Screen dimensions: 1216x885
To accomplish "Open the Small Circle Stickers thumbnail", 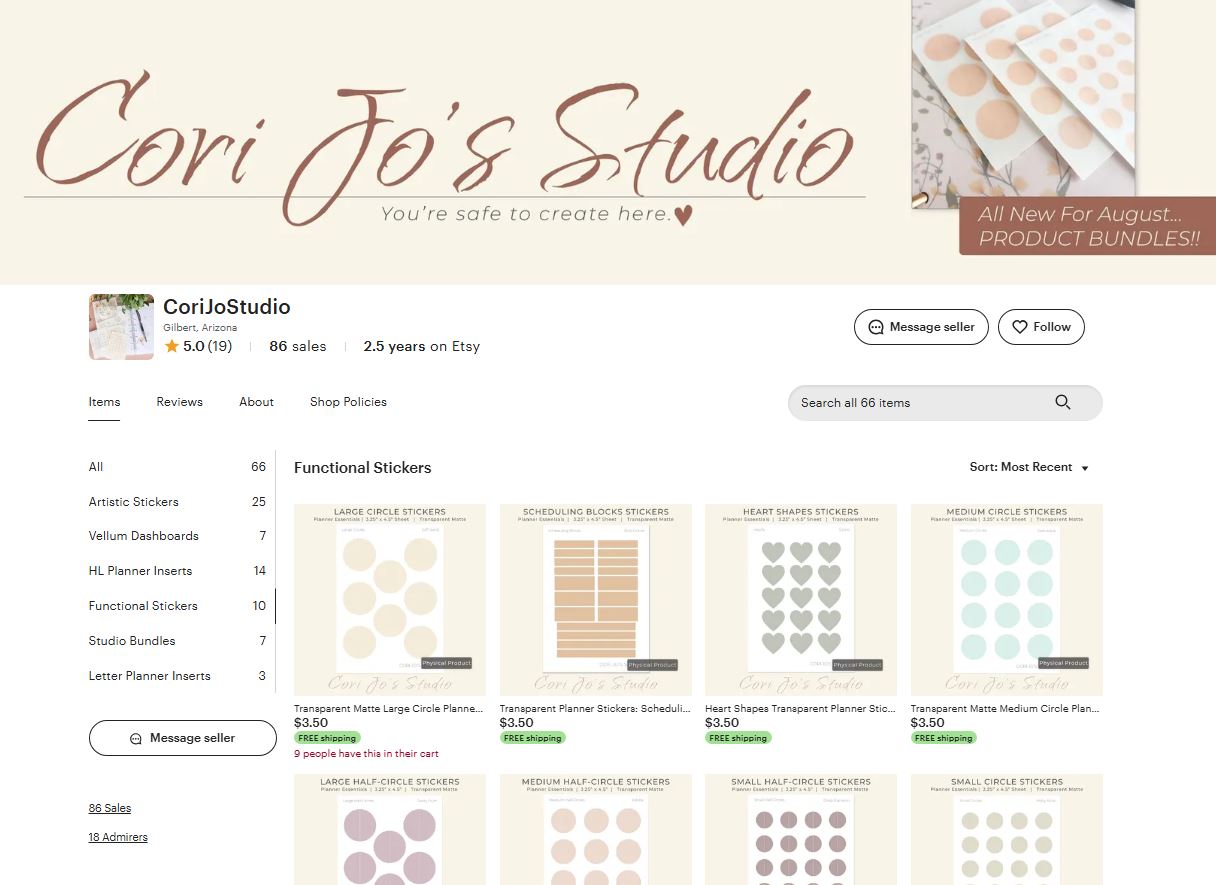I will click(x=1007, y=829).
